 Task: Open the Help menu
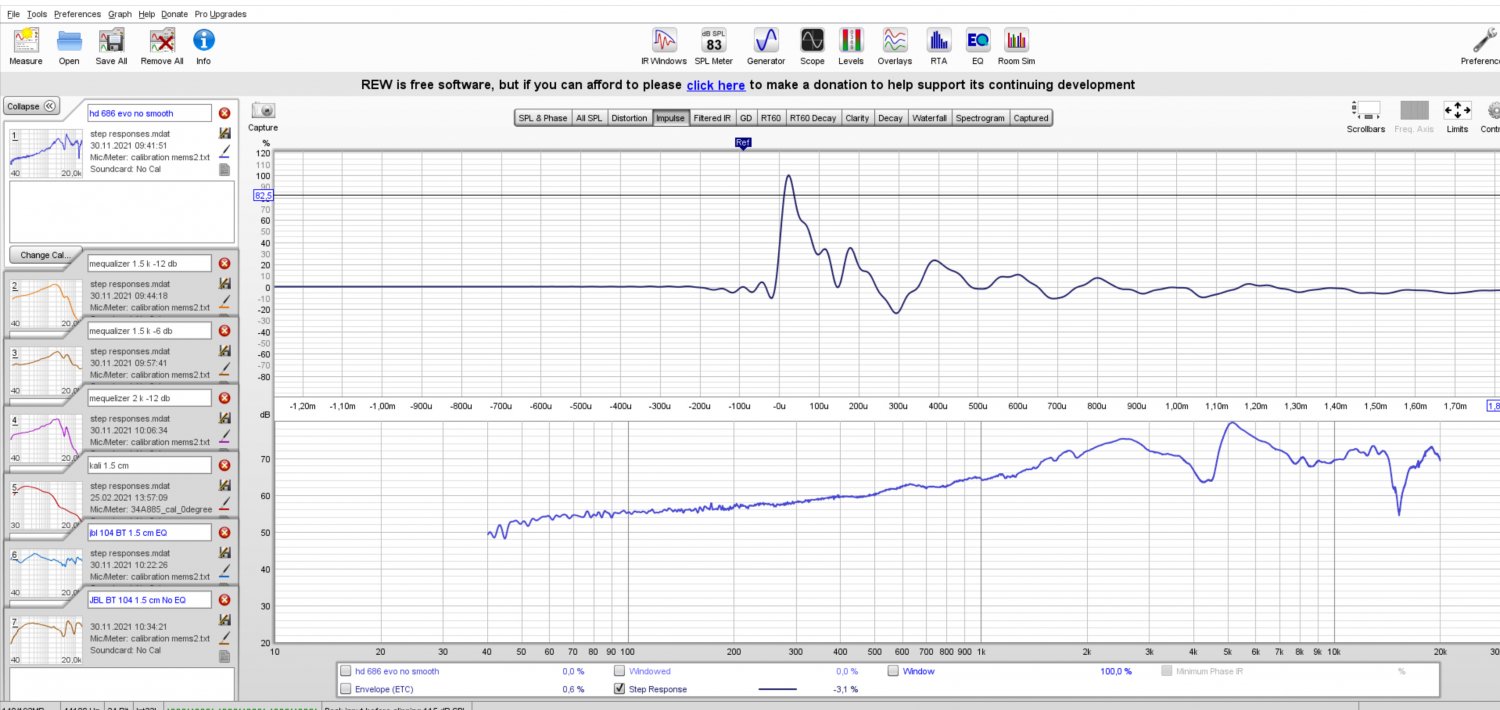[x=147, y=14]
